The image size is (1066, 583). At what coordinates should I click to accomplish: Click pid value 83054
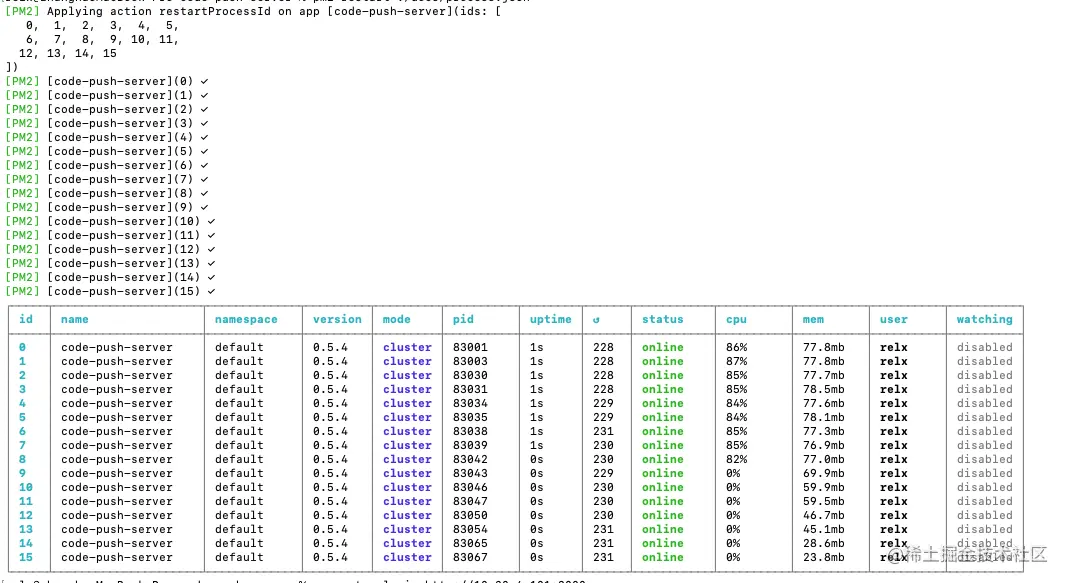click(470, 529)
